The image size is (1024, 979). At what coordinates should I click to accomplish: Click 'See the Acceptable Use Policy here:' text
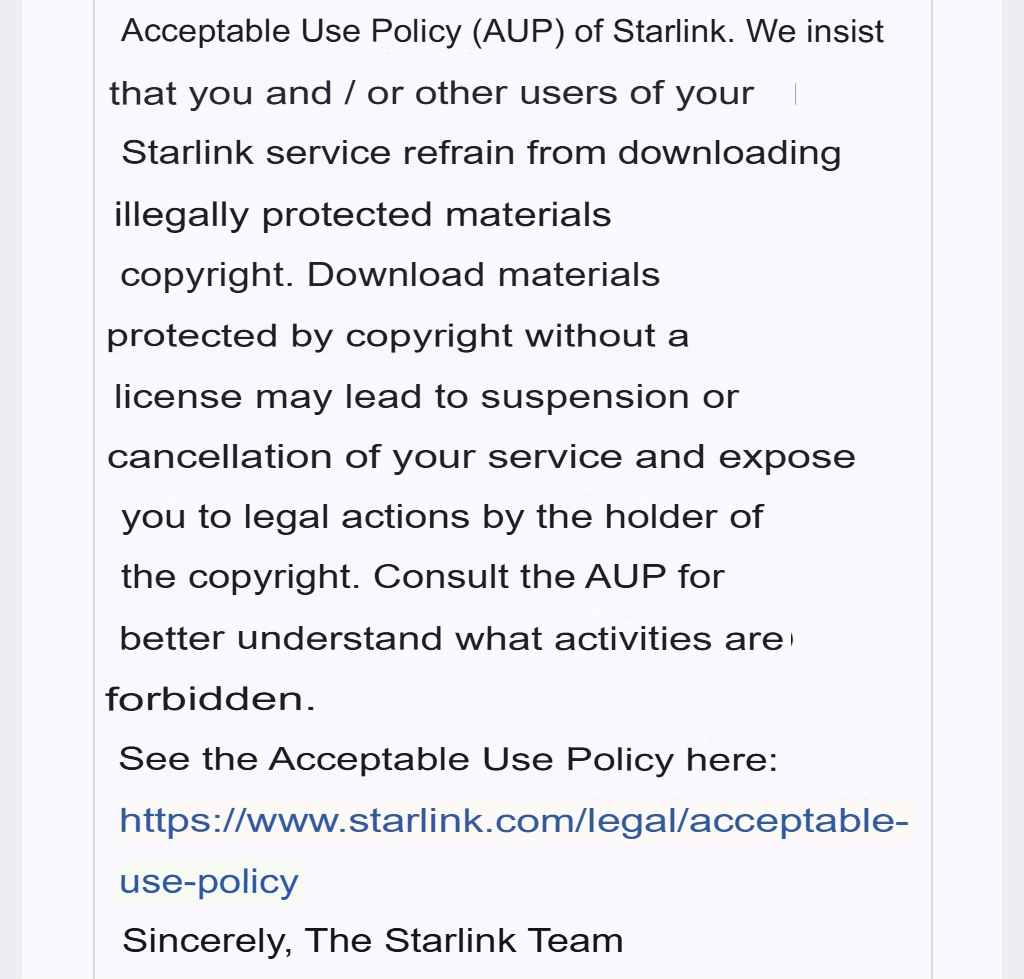tap(448, 760)
